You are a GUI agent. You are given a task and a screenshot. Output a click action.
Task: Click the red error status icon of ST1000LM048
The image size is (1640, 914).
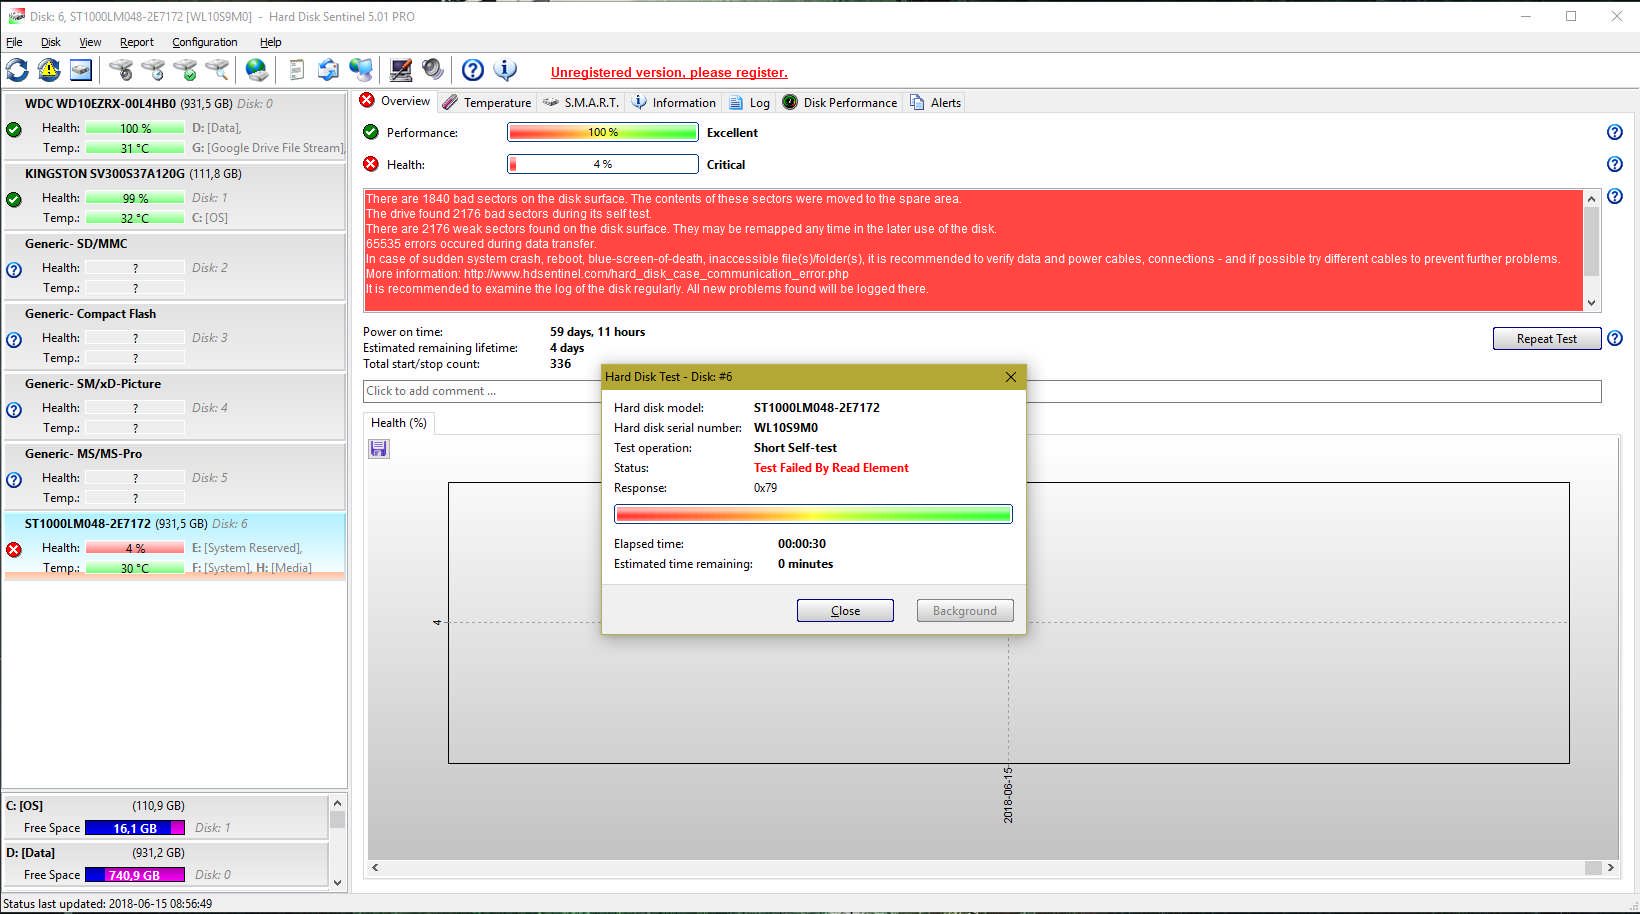(14, 549)
